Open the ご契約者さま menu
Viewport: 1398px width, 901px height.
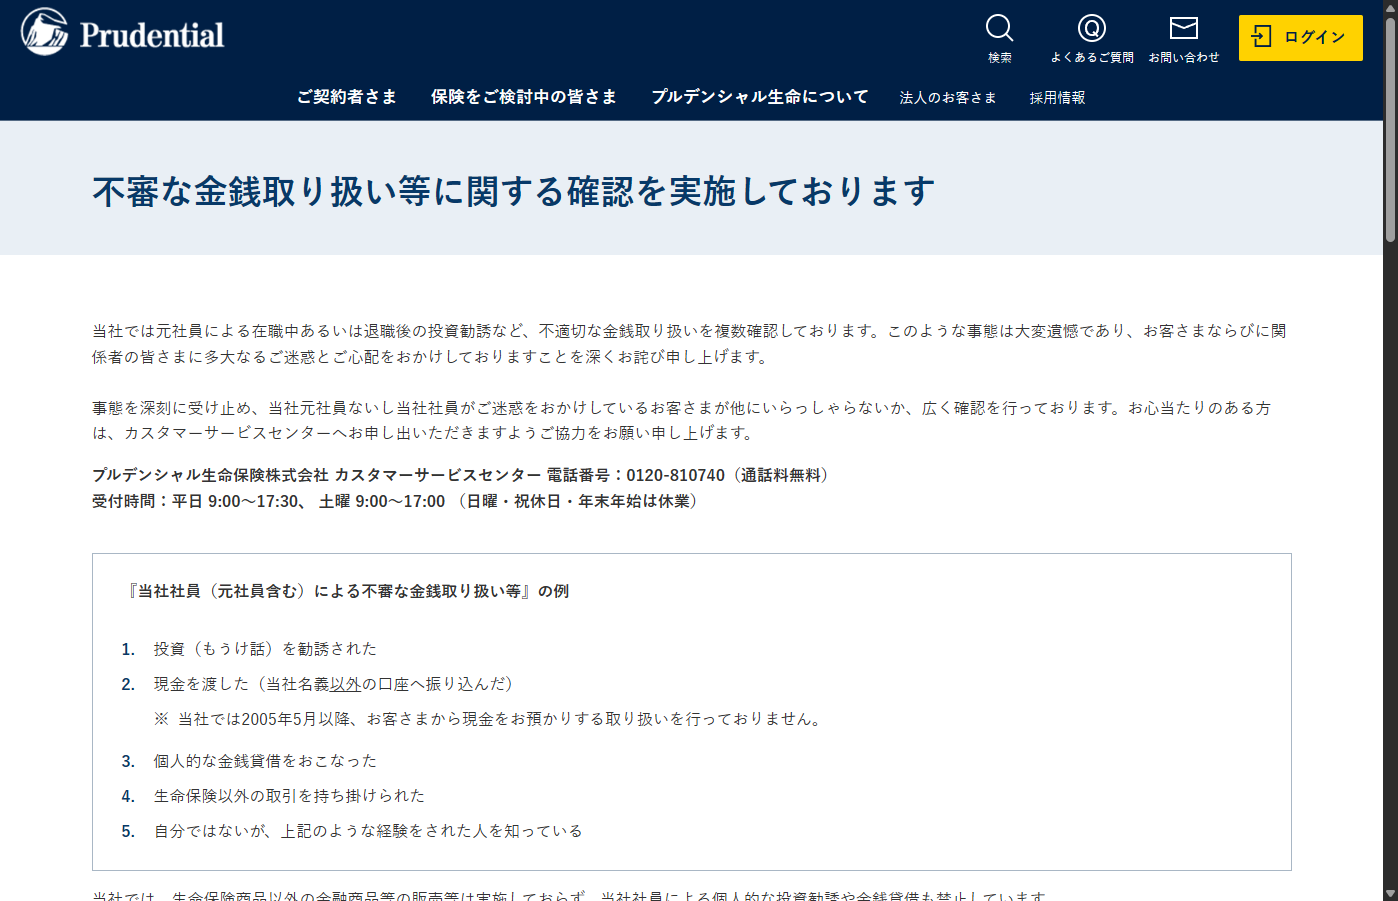[x=347, y=97]
